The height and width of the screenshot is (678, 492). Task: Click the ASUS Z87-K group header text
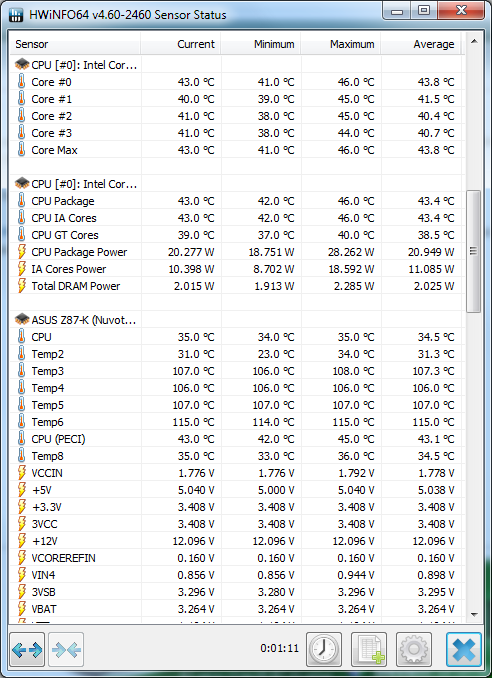(x=84, y=320)
